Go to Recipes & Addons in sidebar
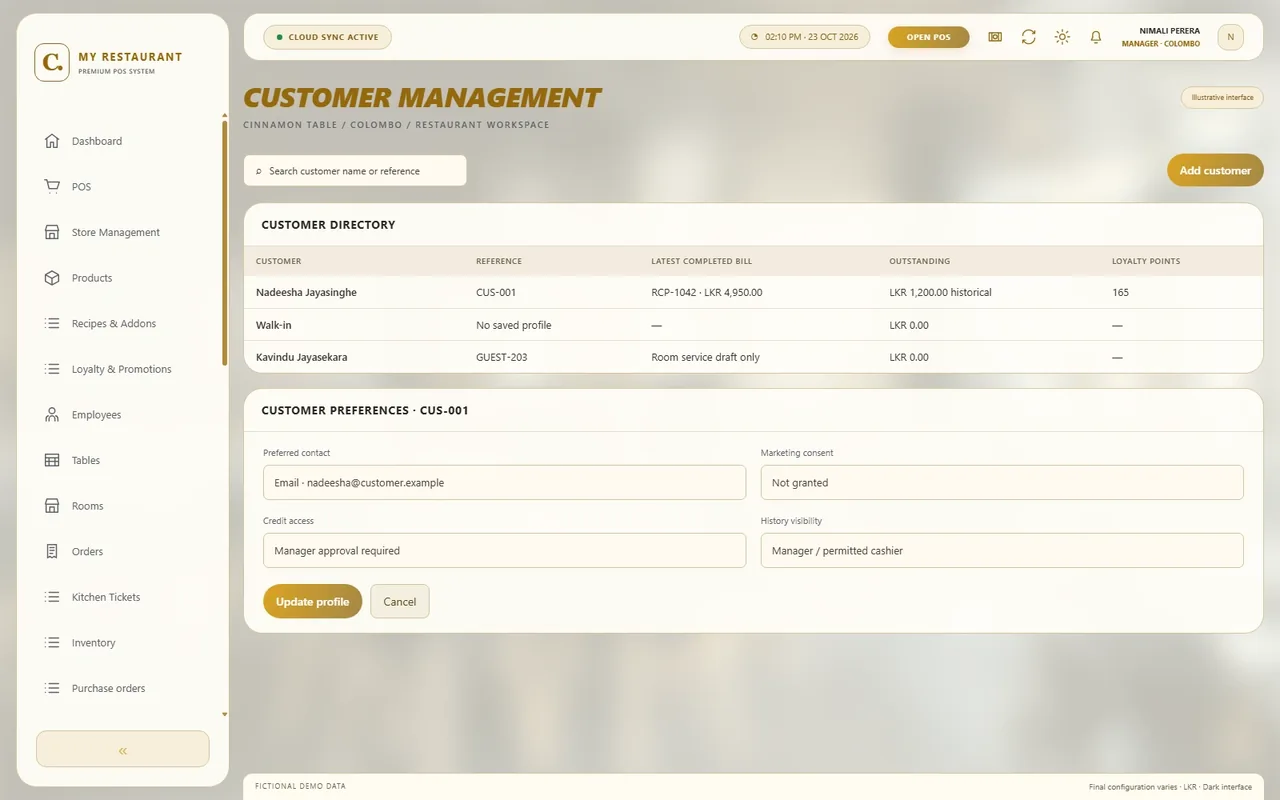Viewport: 1280px width, 800px height. 113,324
